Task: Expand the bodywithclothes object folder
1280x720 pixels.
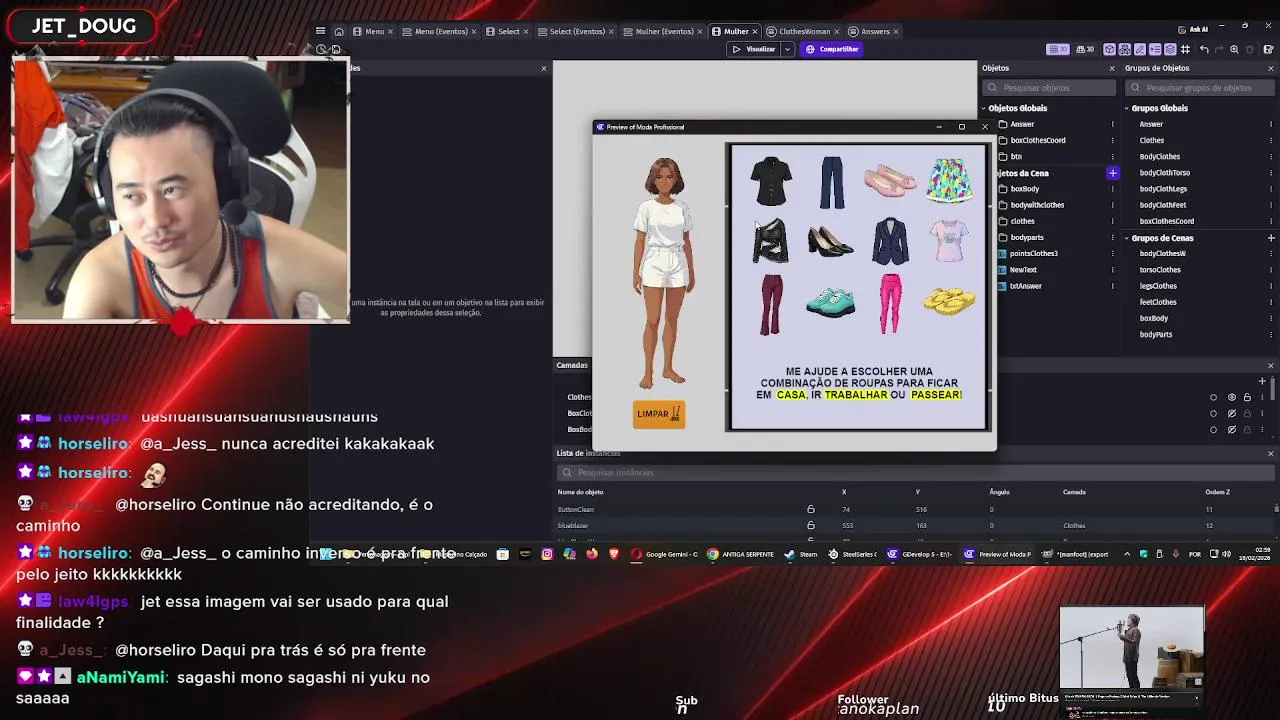Action: [x=1003, y=205]
